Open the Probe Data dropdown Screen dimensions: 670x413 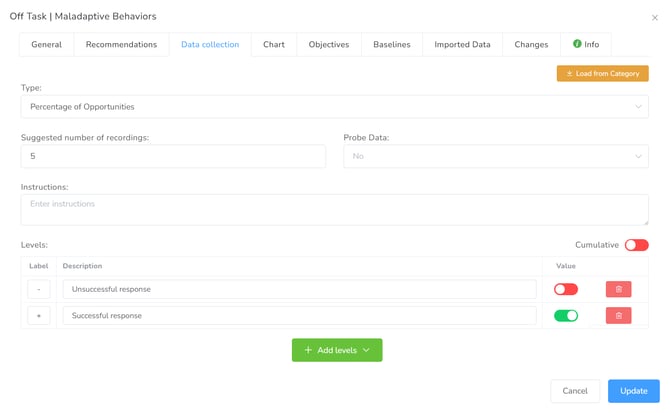[x=495, y=156]
